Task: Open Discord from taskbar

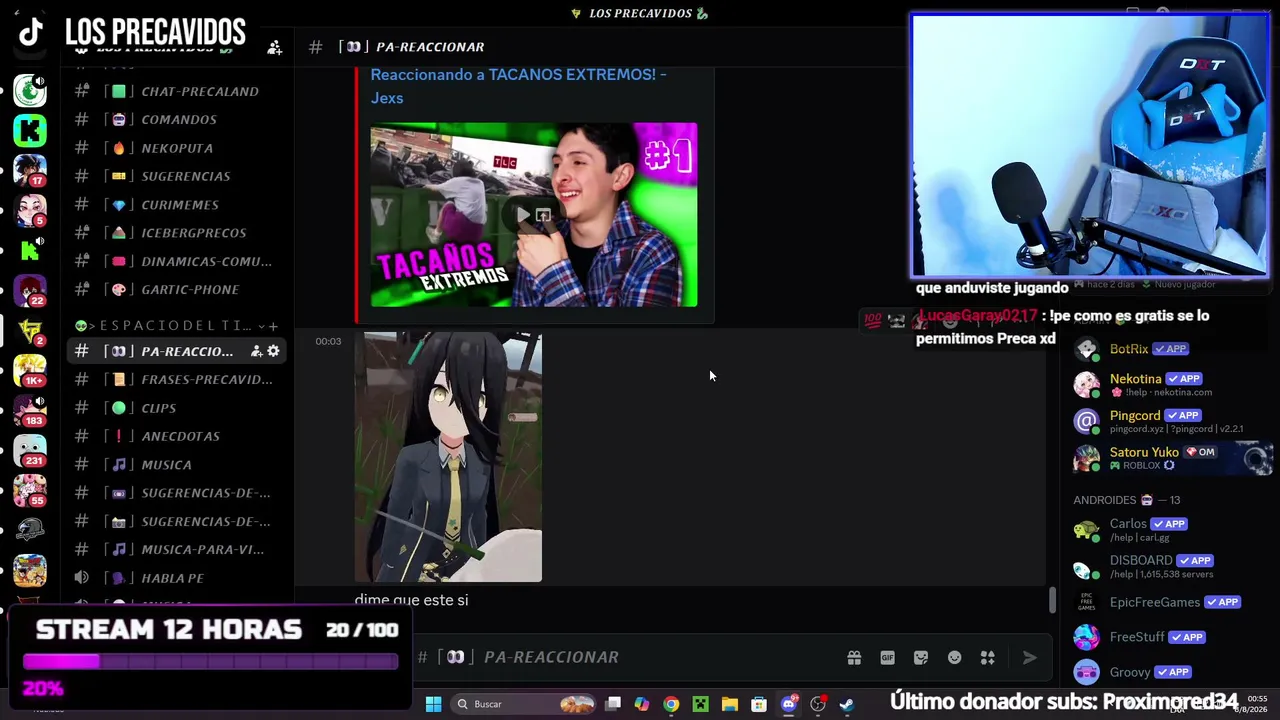Action: [789, 704]
